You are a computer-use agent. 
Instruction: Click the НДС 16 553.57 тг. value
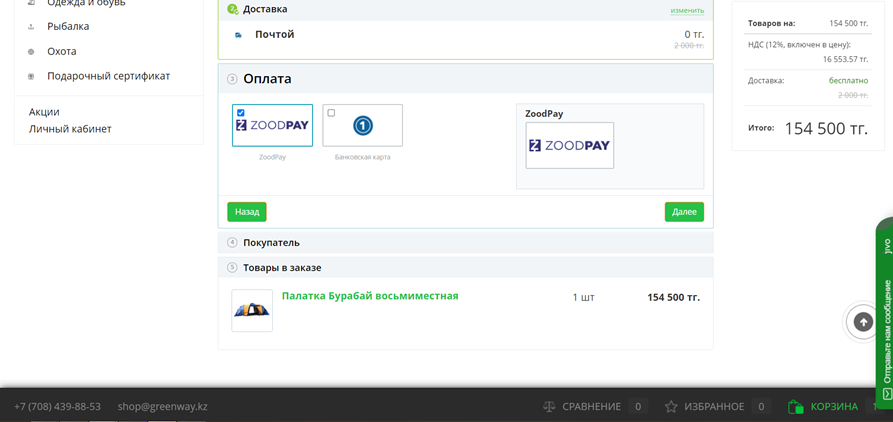(x=845, y=59)
